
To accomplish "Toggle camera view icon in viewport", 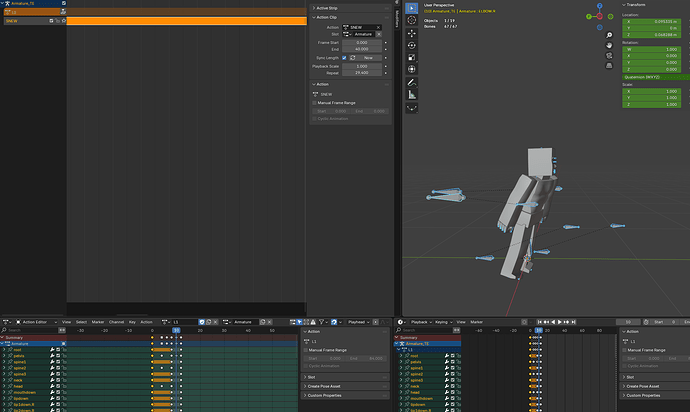I will click(x=609, y=55).
